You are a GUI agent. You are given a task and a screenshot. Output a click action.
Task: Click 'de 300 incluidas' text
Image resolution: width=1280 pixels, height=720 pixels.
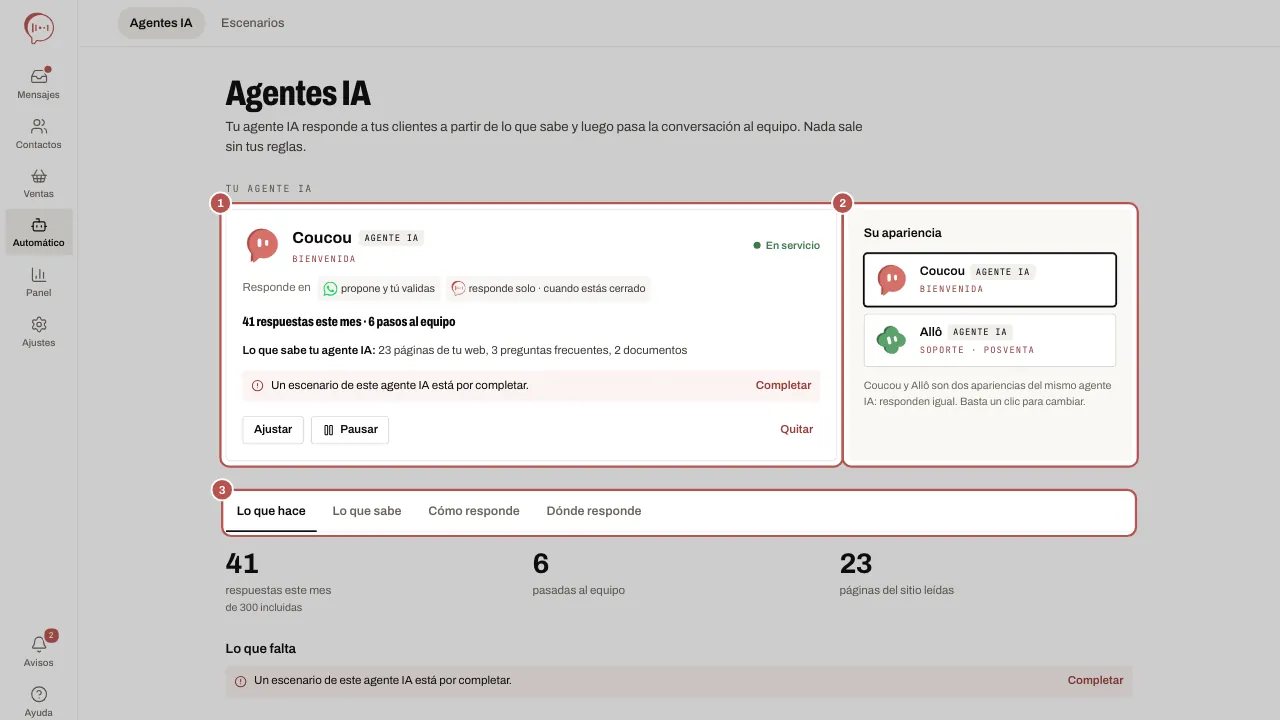click(x=264, y=608)
